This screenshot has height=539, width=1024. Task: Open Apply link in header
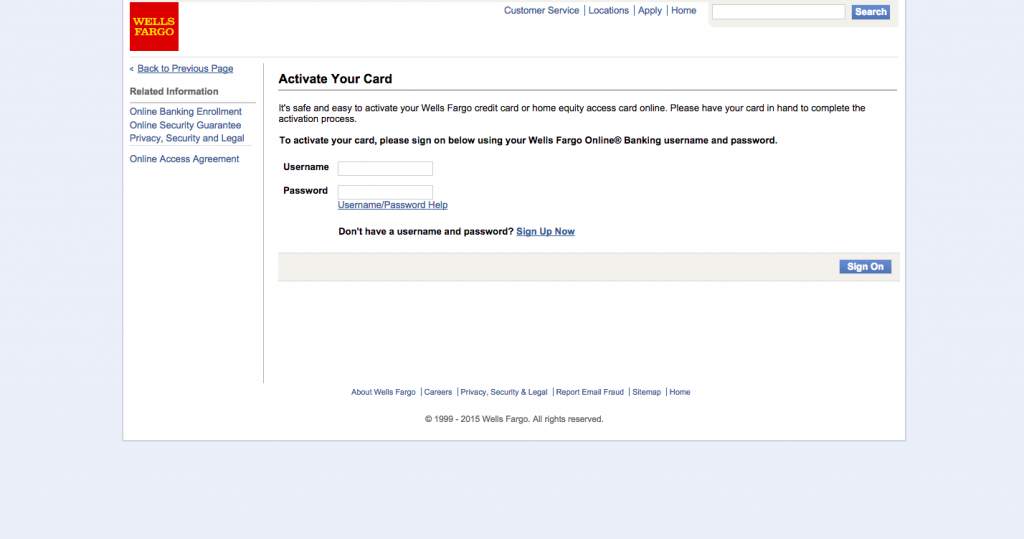click(650, 10)
